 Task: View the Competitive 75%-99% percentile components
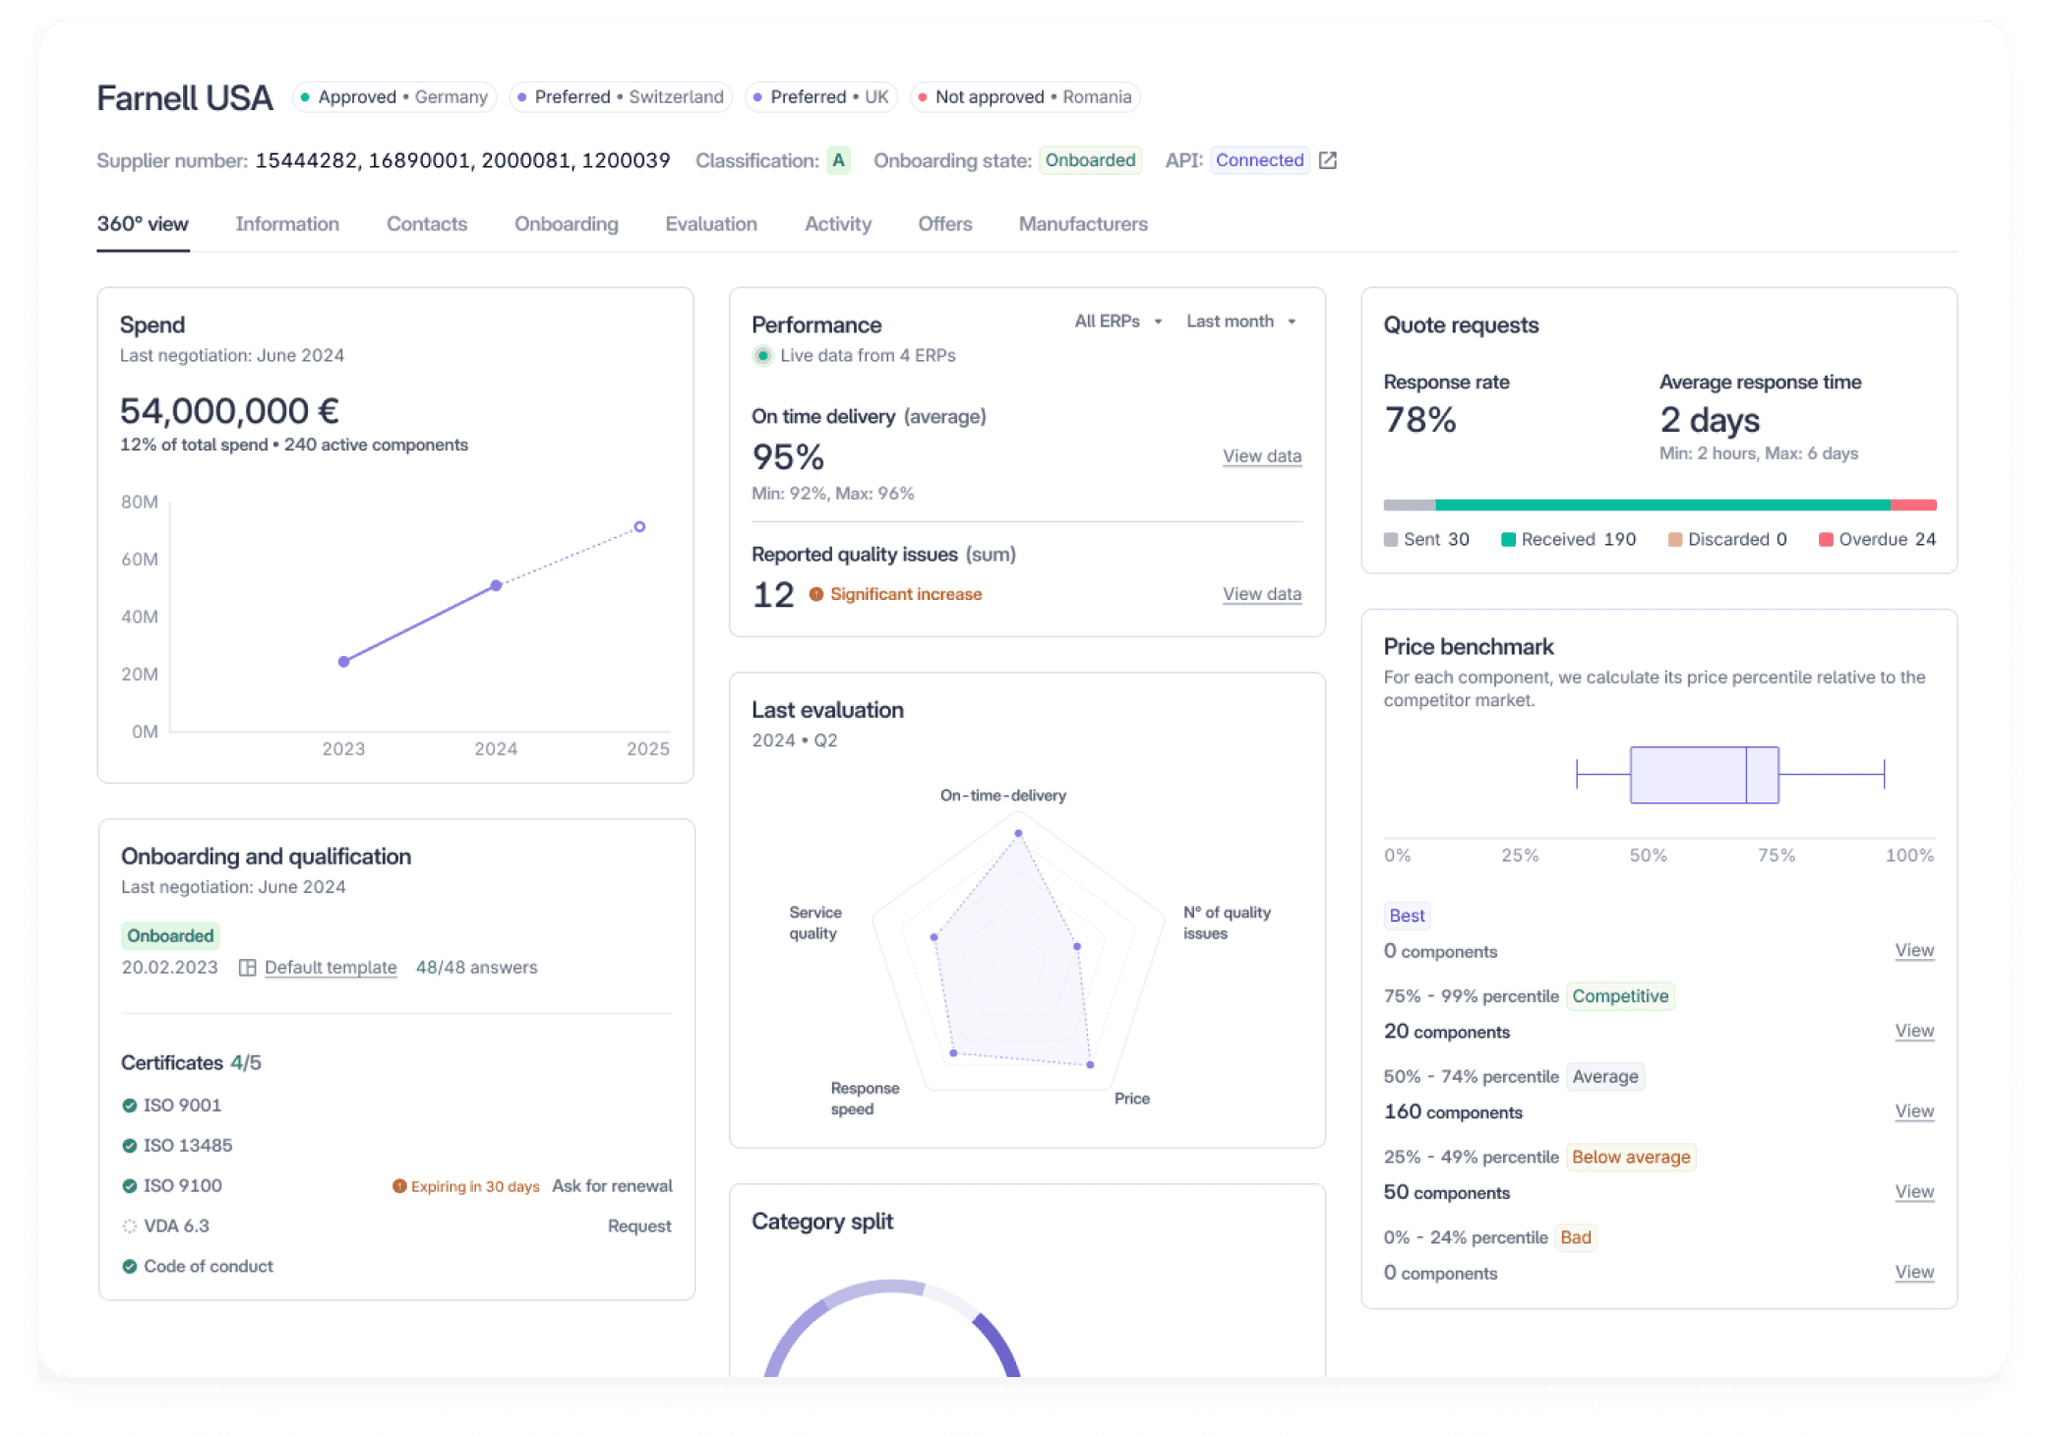1913,1031
